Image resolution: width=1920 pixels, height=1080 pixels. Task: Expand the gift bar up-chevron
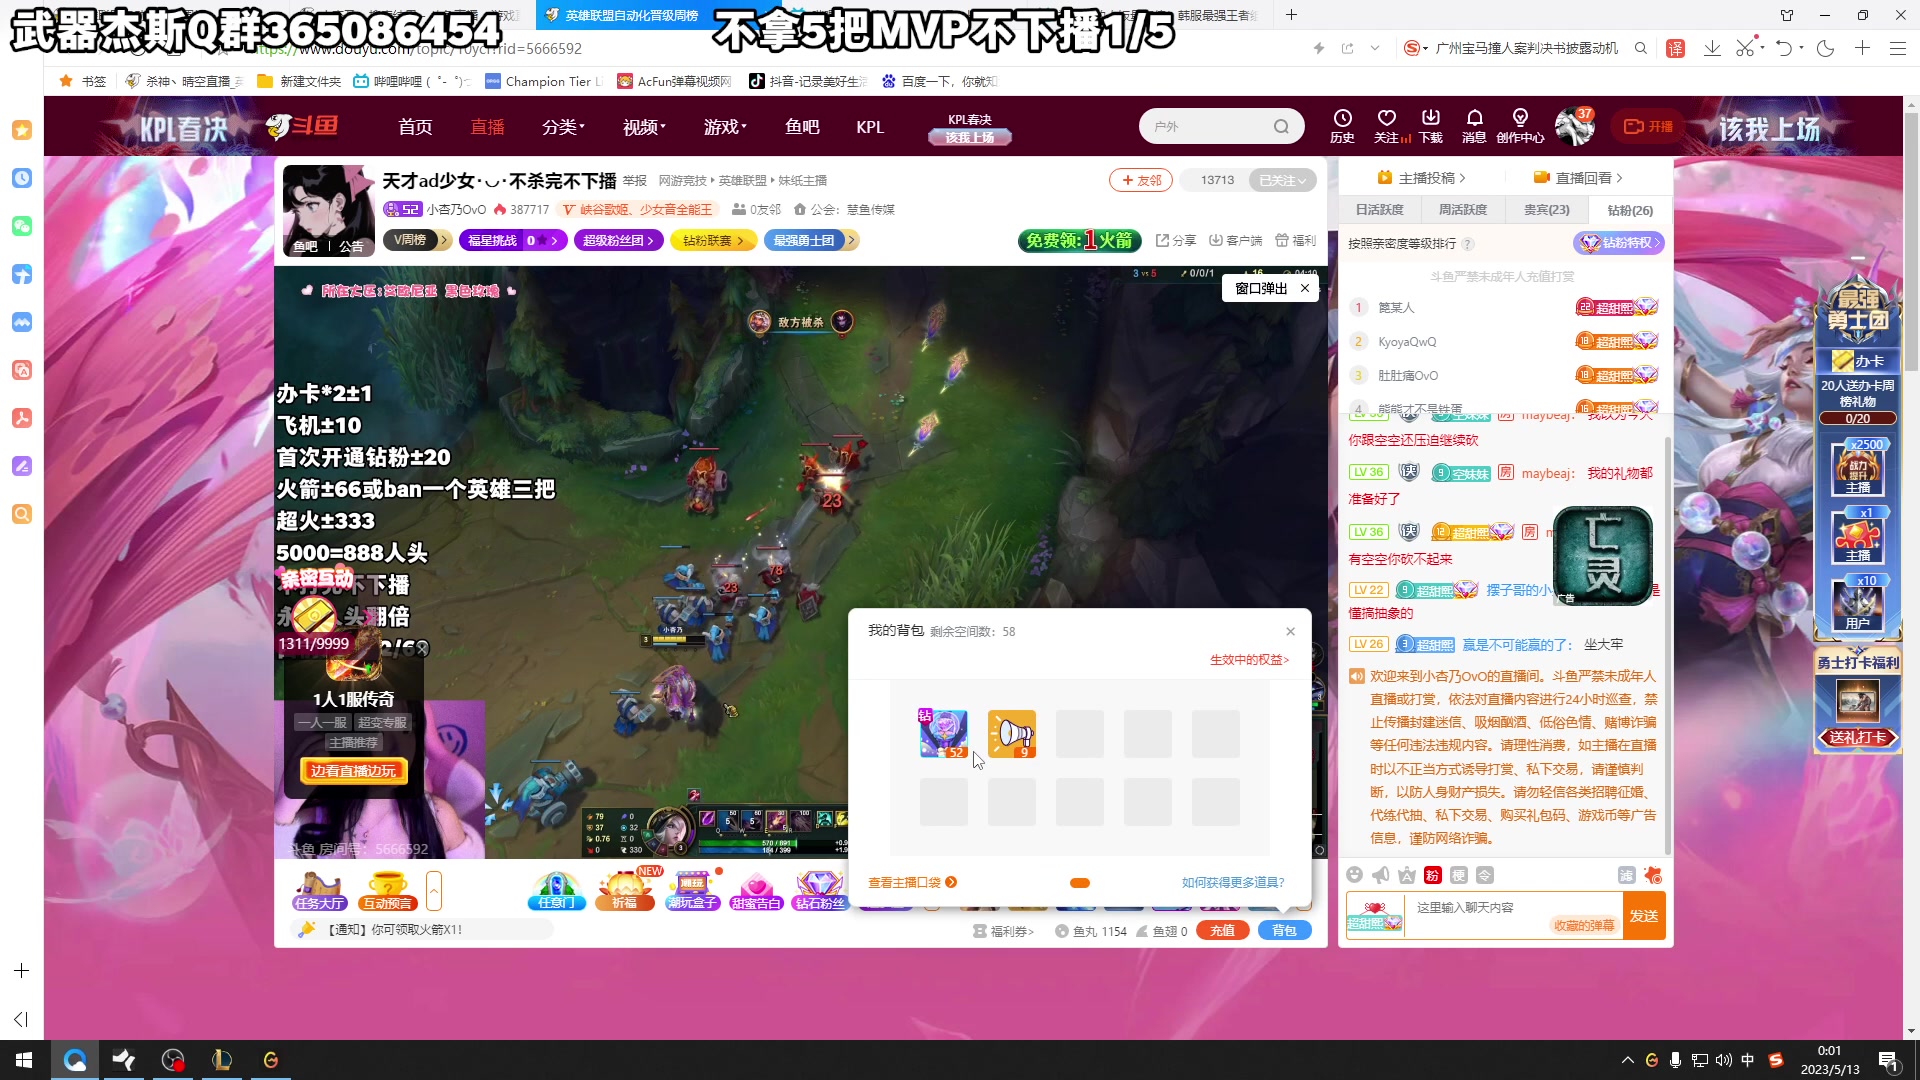pyautogui.click(x=434, y=890)
